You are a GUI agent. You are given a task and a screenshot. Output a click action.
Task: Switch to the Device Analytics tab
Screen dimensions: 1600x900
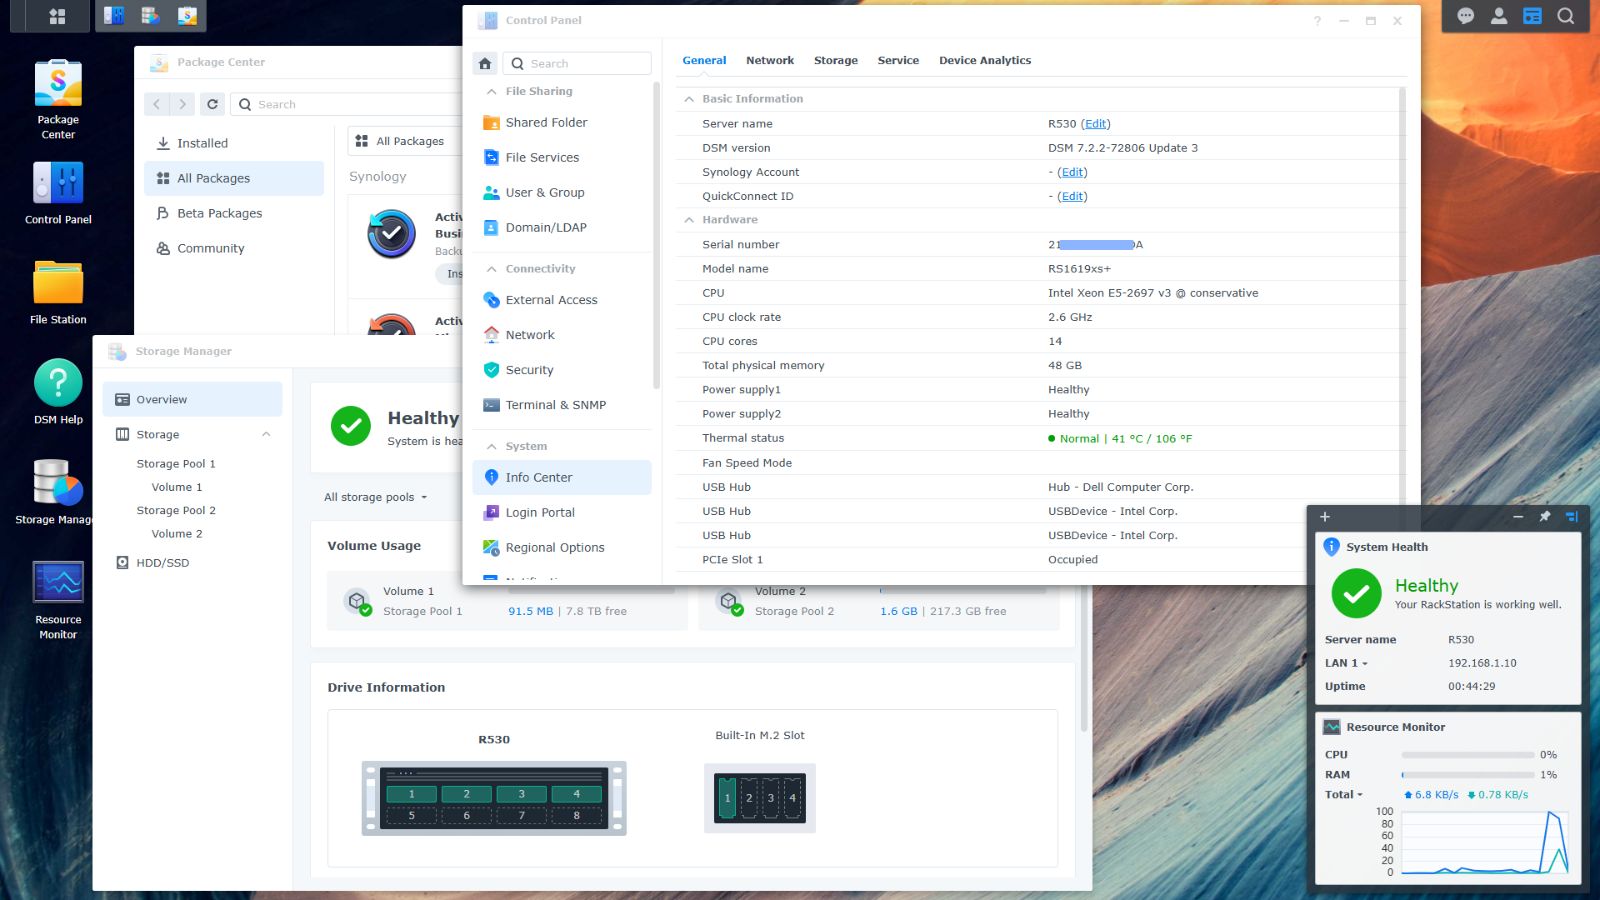(985, 60)
